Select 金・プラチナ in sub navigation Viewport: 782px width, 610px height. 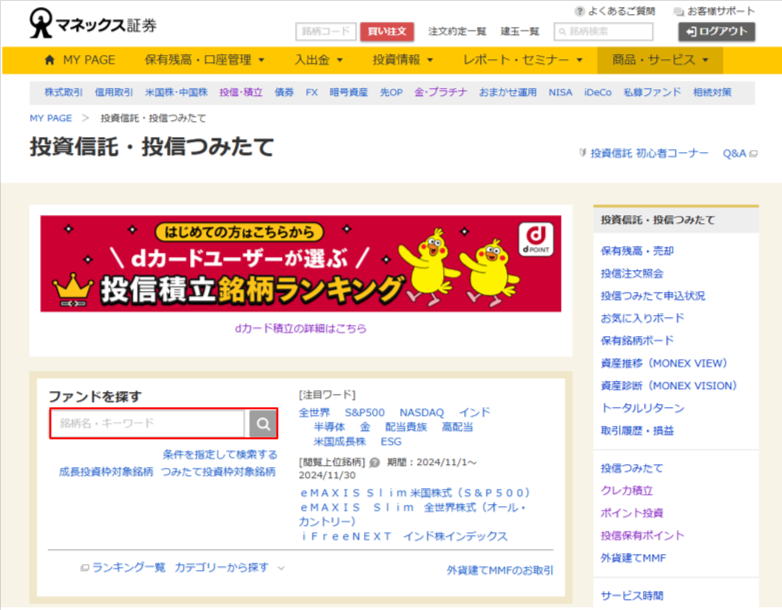(441, 92)
